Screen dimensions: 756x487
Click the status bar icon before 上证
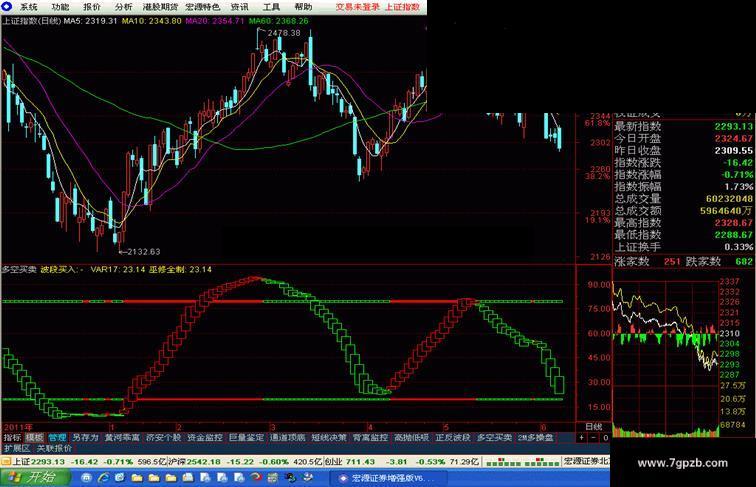[6, 462]
